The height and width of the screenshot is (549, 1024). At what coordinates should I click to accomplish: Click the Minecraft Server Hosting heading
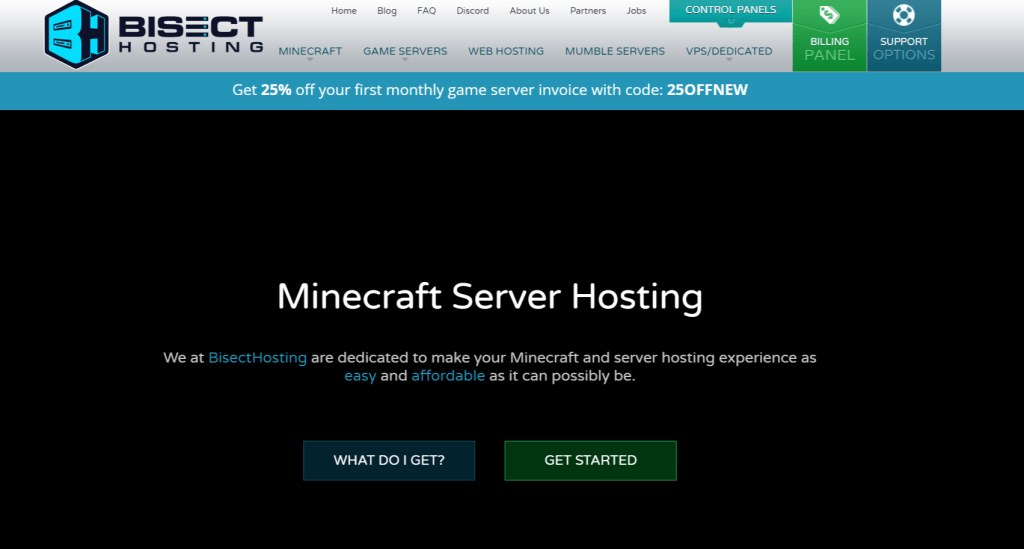[x=490, y=297]
